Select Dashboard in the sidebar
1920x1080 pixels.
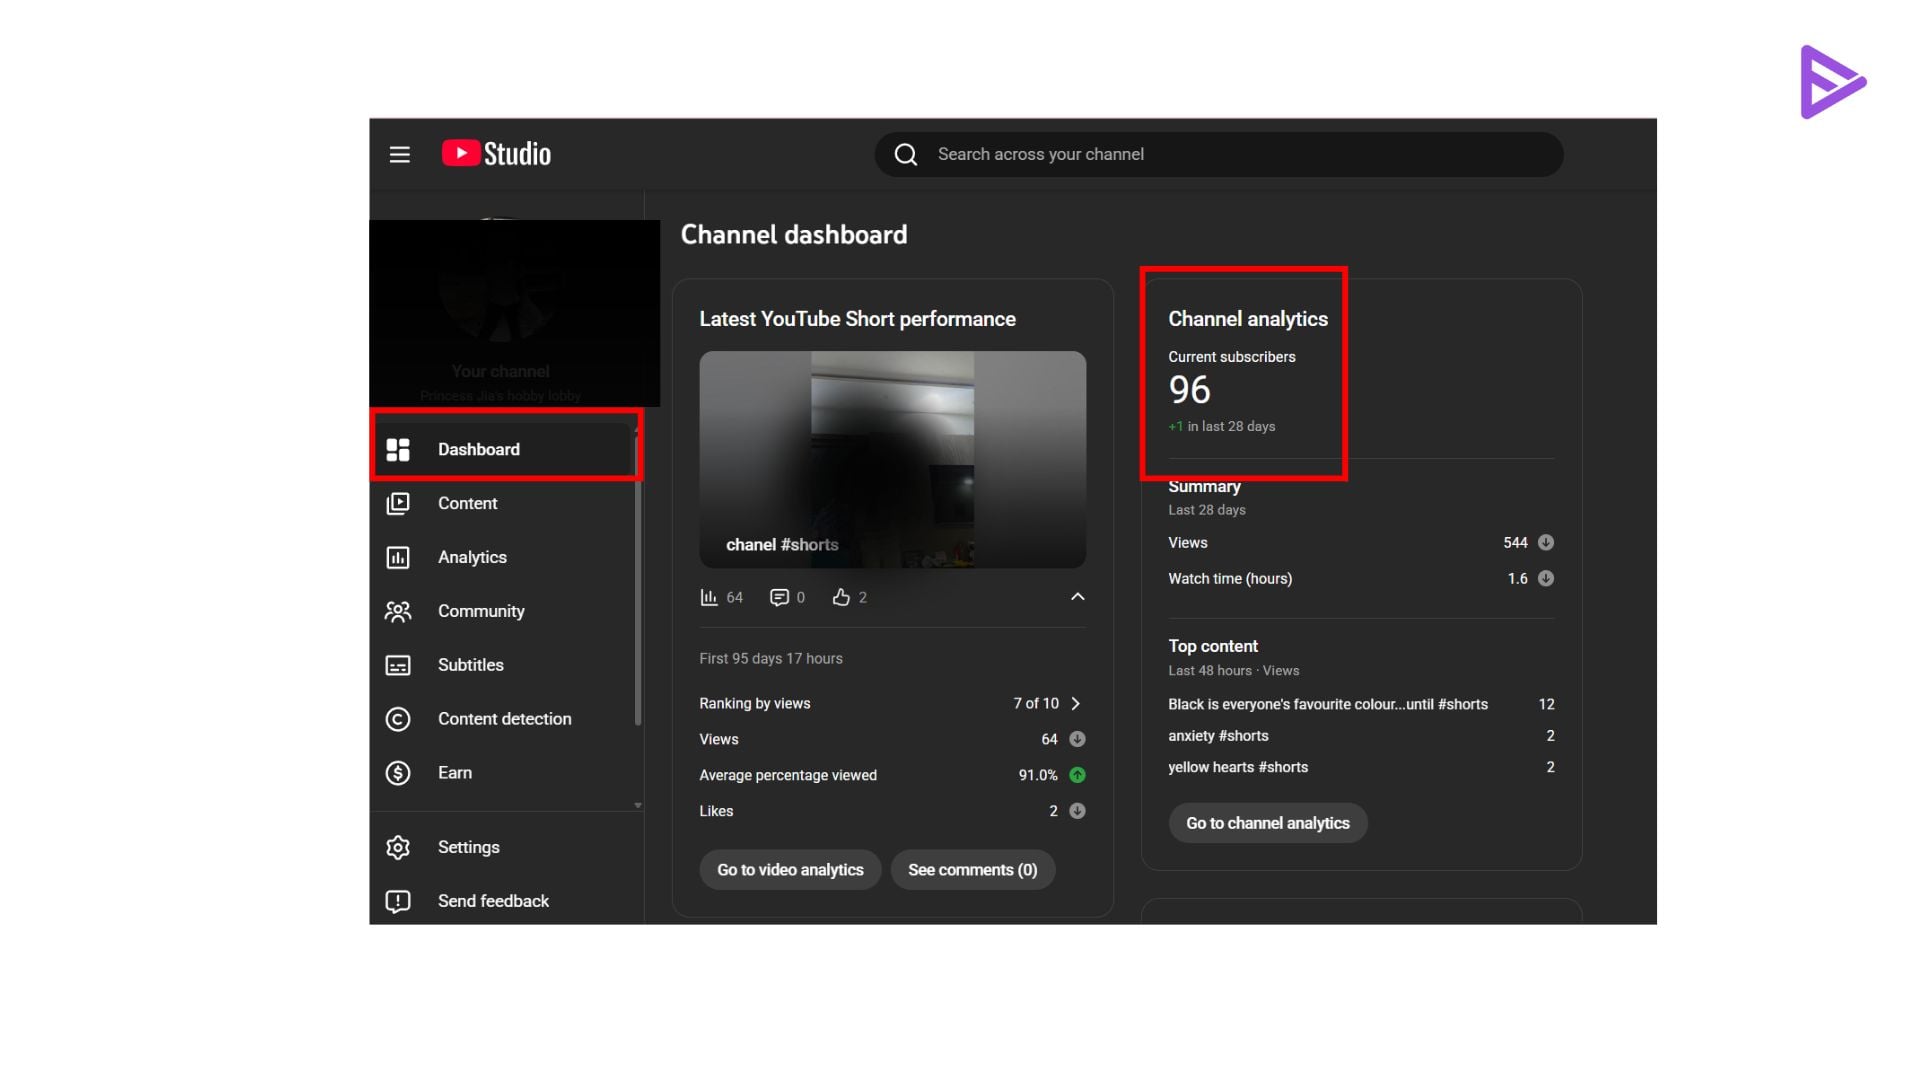pos(479,449)
